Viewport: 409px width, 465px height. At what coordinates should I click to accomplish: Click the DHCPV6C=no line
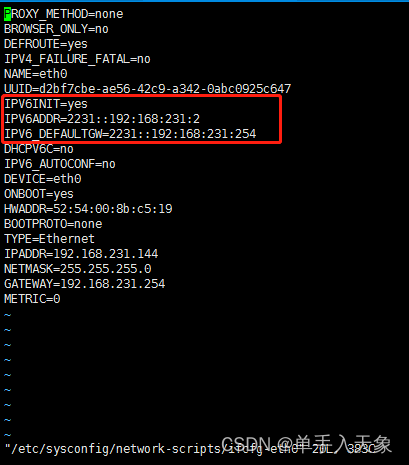point(39,149)
